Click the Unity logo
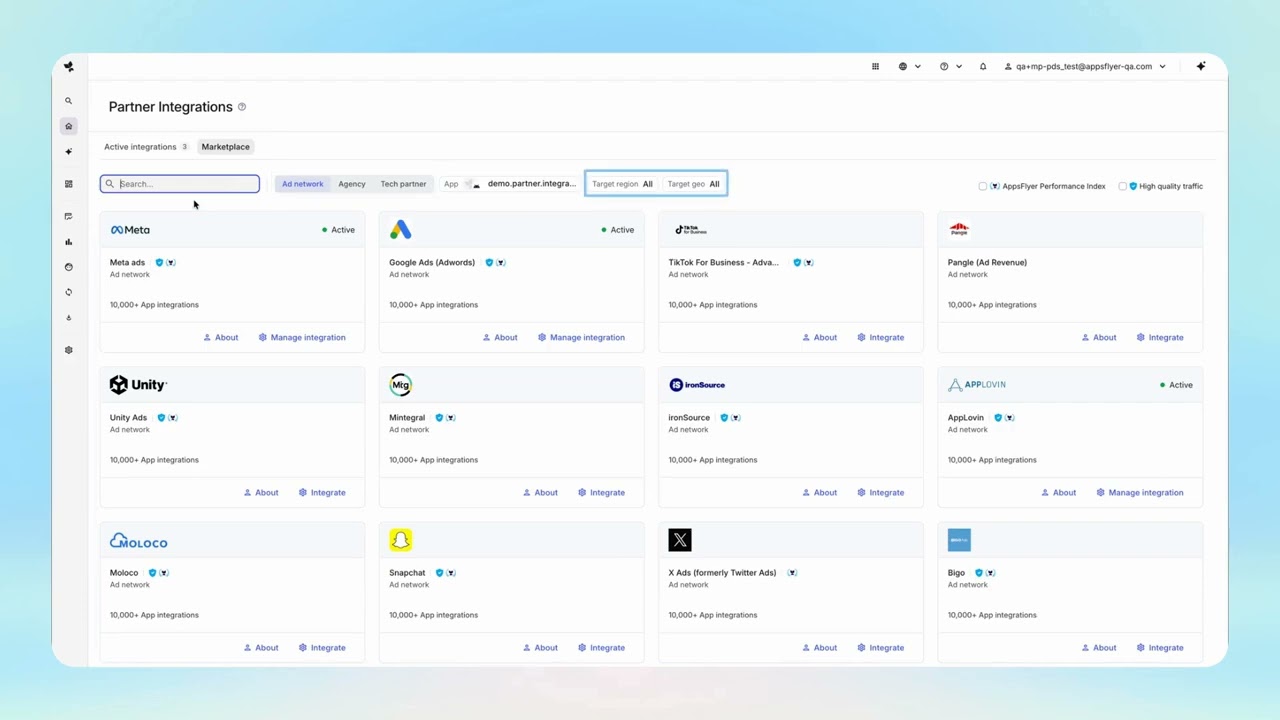Viewport: 1280px width, 720px height. point(138,385)
